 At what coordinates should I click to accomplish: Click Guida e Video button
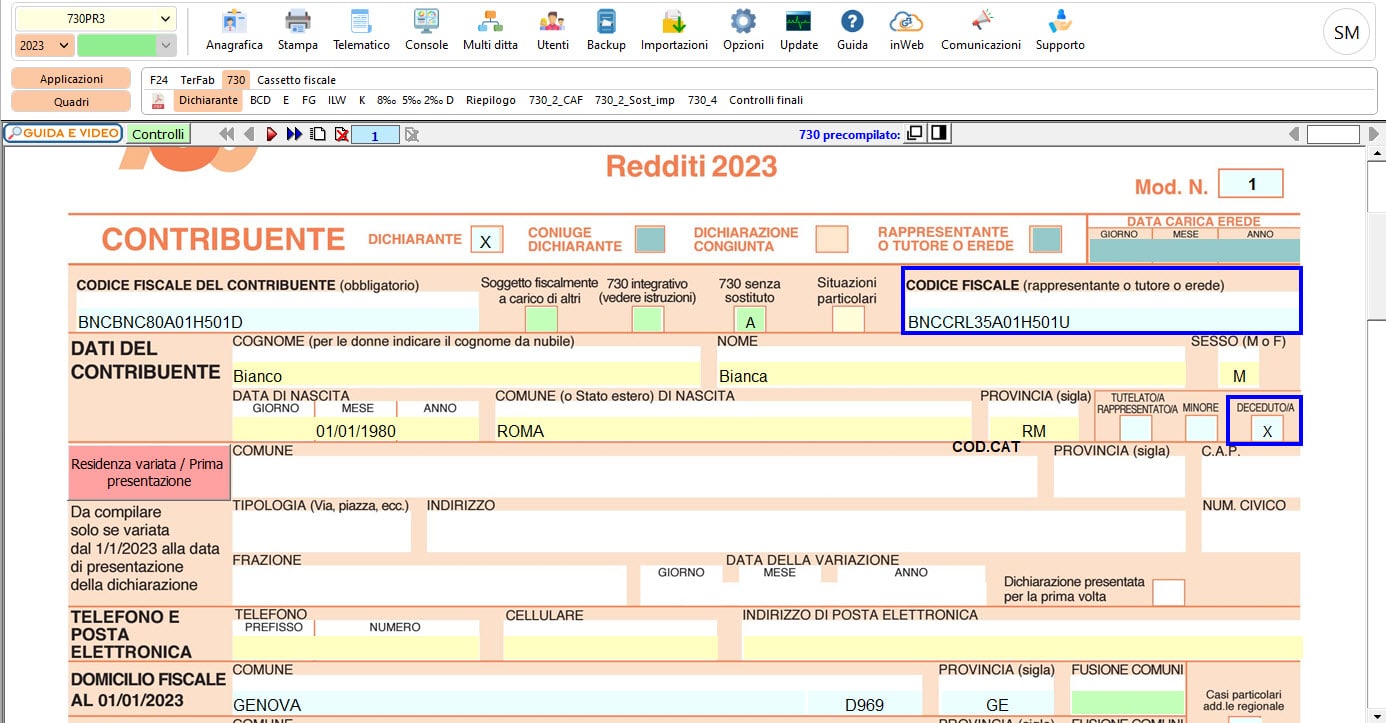pyautogui.click(x=63, y=133)
